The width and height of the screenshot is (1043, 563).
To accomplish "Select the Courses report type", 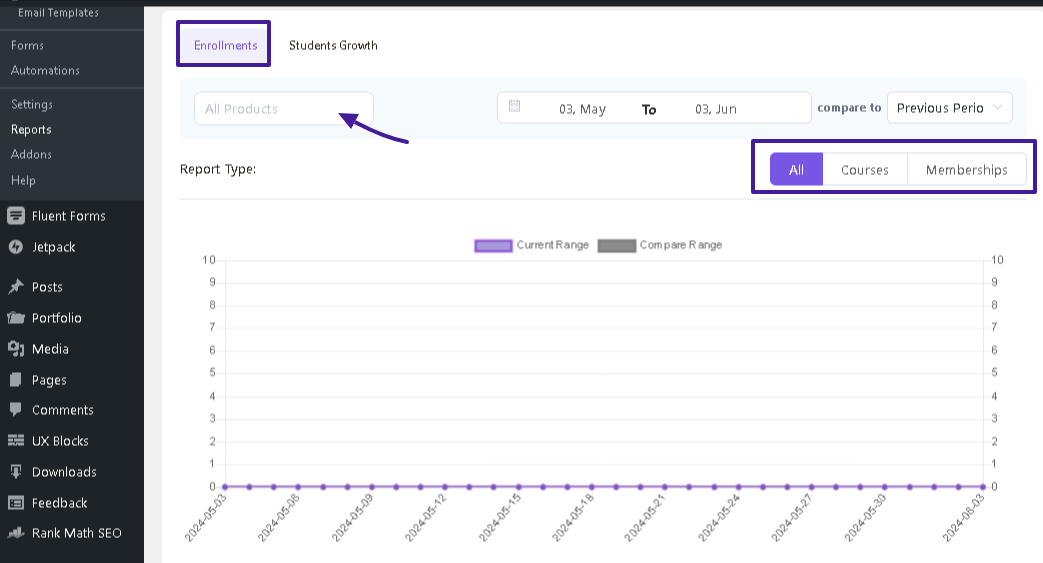I will (x=865, y=170).
